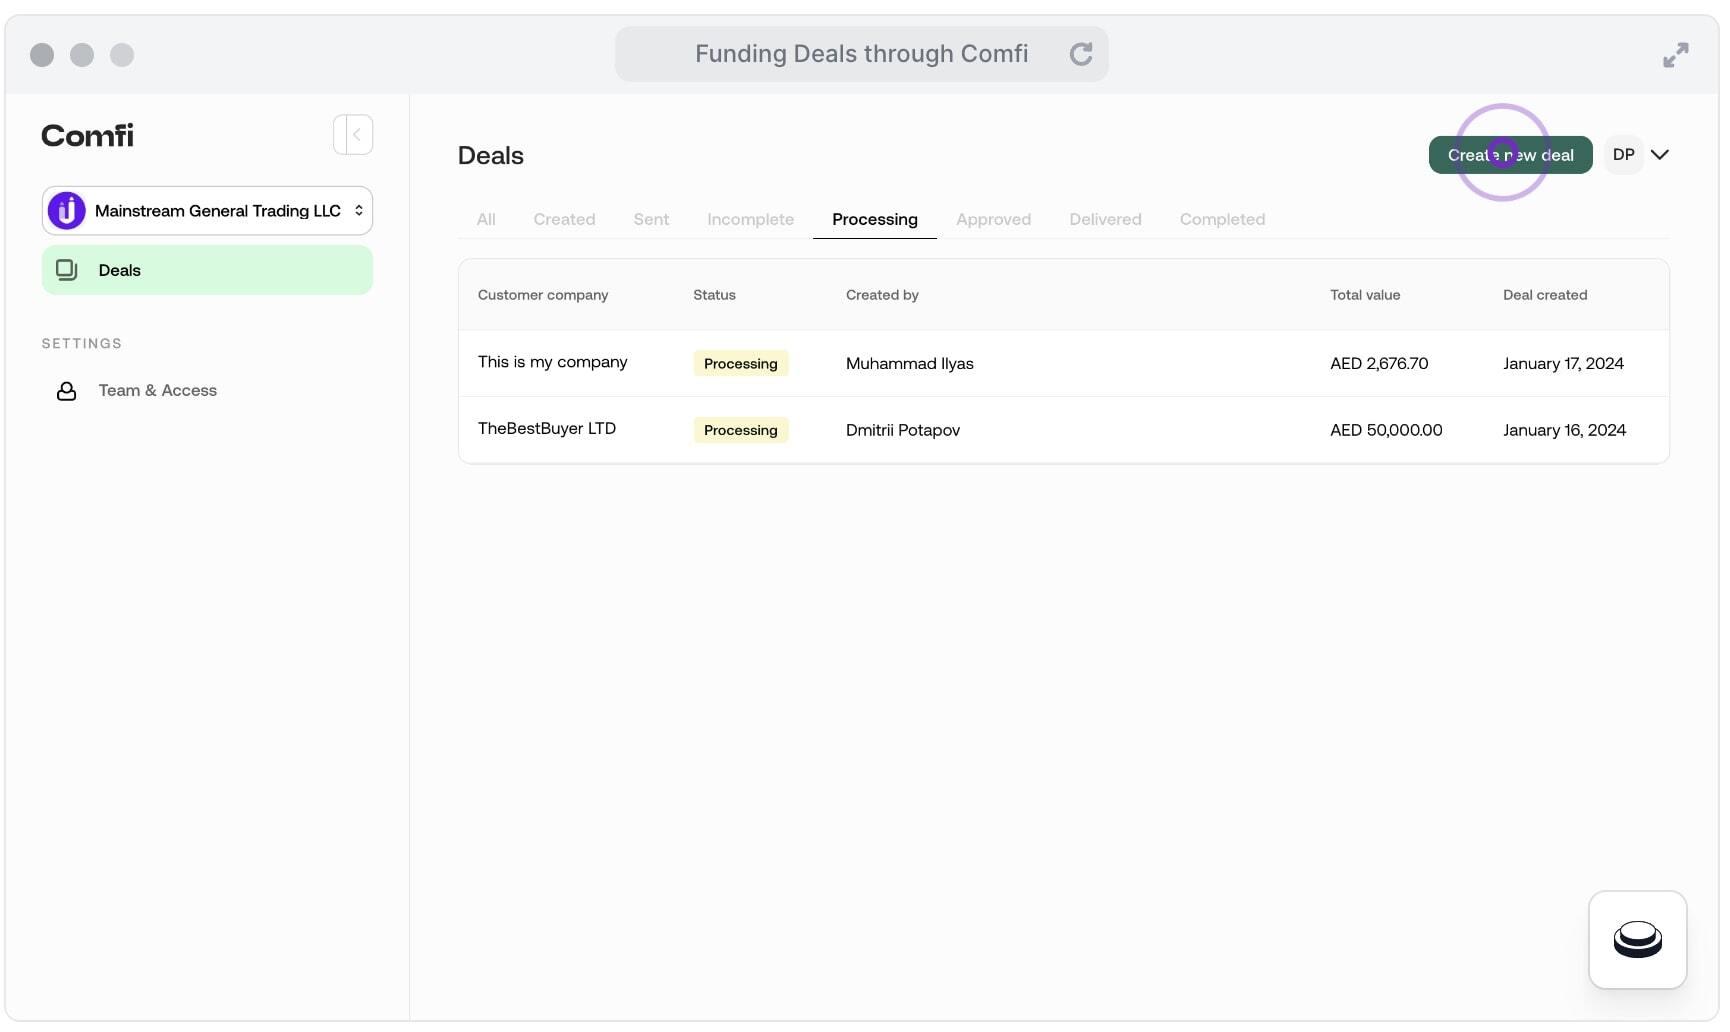Viewport: 1730px width, 1032px height.
Task: Expand the chevron next to DP initials
Action: [x=1662, y=155]
